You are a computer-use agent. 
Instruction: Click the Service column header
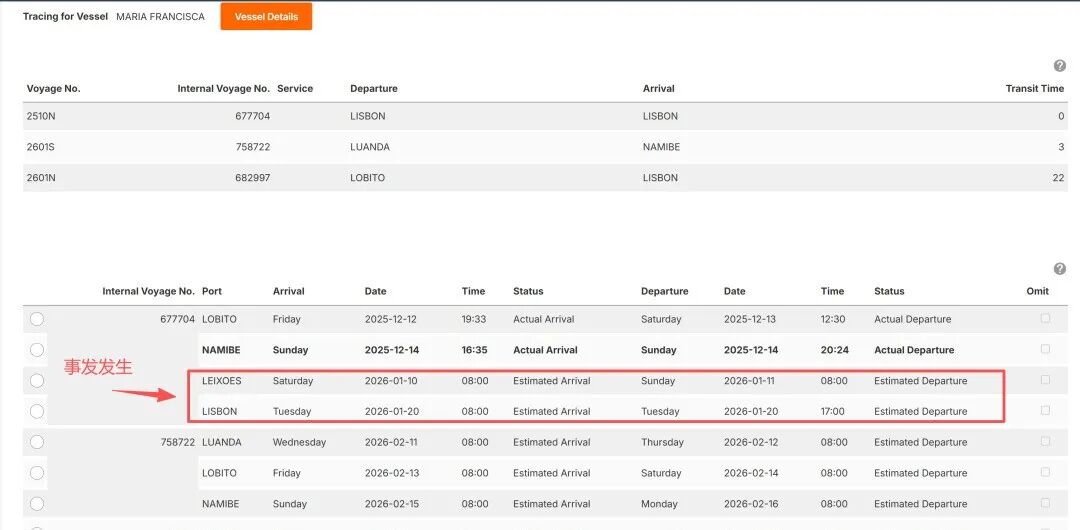pos(295,89)
